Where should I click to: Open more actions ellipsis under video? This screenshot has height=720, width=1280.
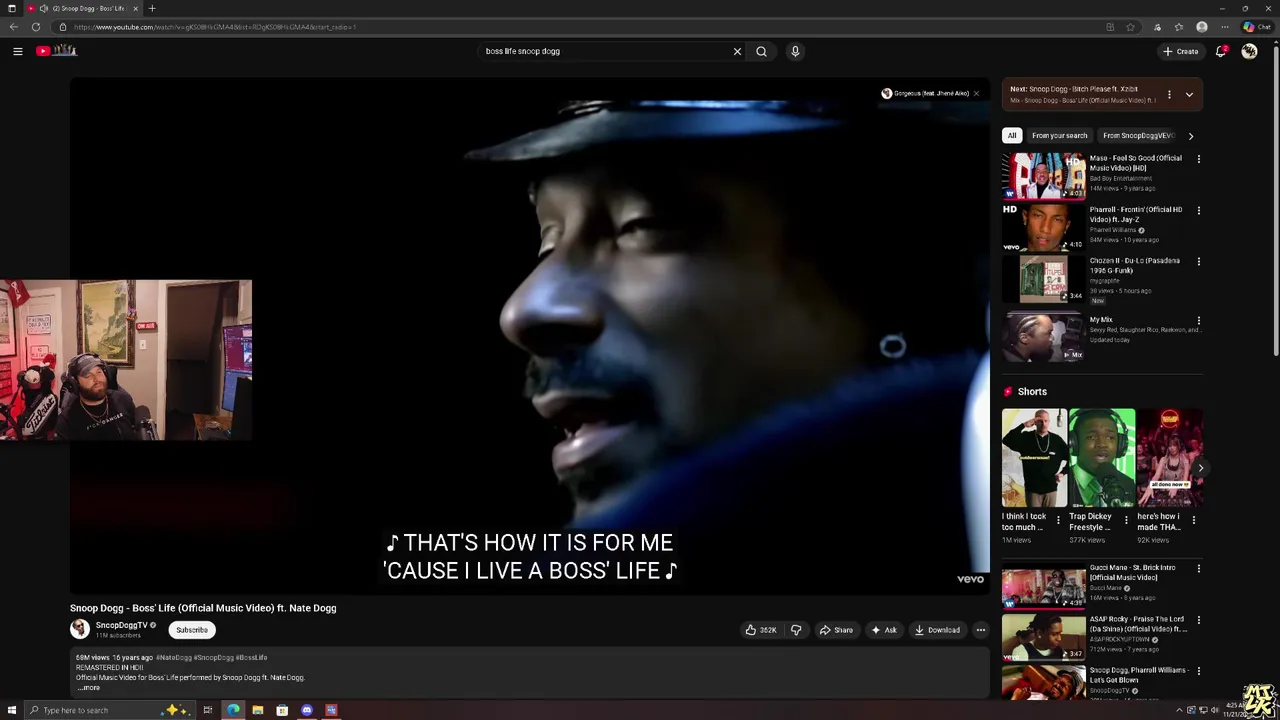pyautogui.click(x=980, y=630)
